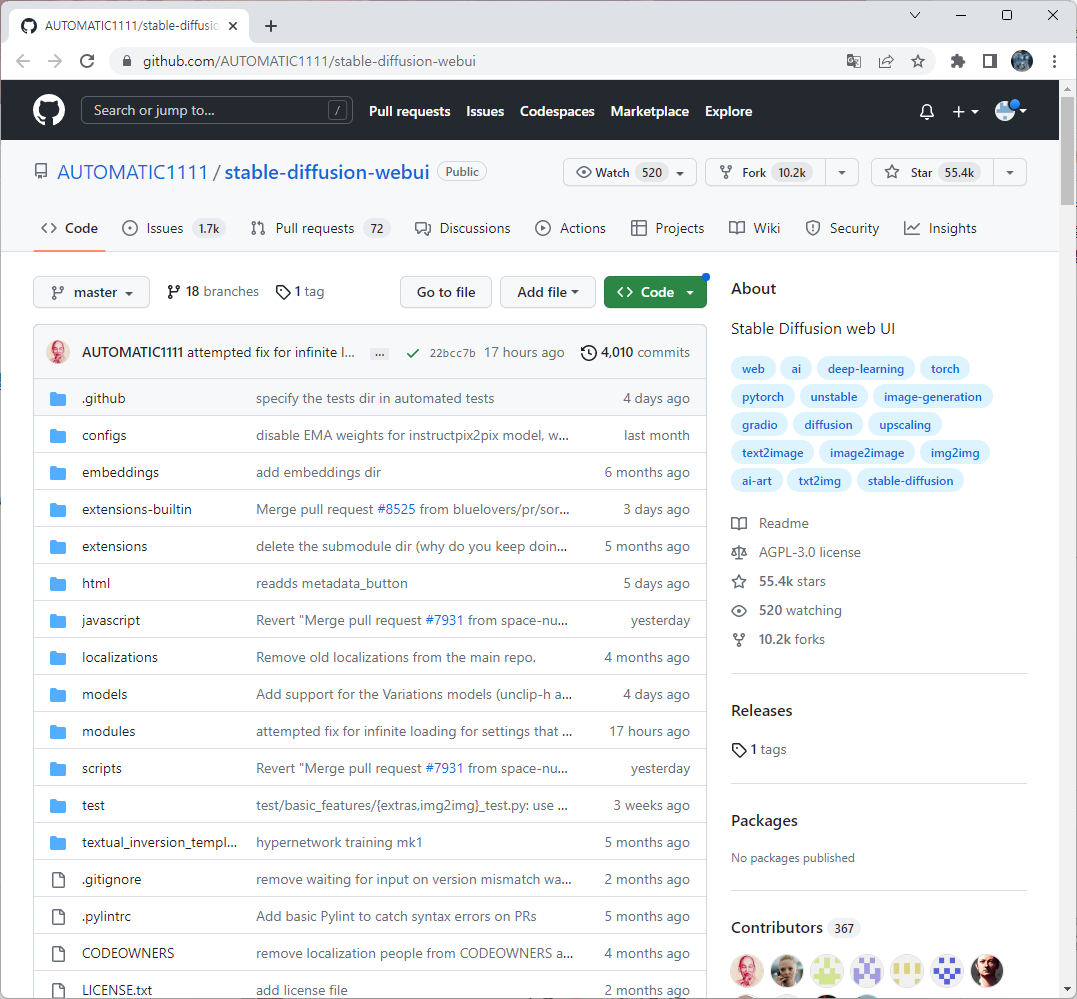Expand the commit message ellipsis
Image resolution: width=1077 pixels, height=999 pixels.
click(x=380, y=353)
